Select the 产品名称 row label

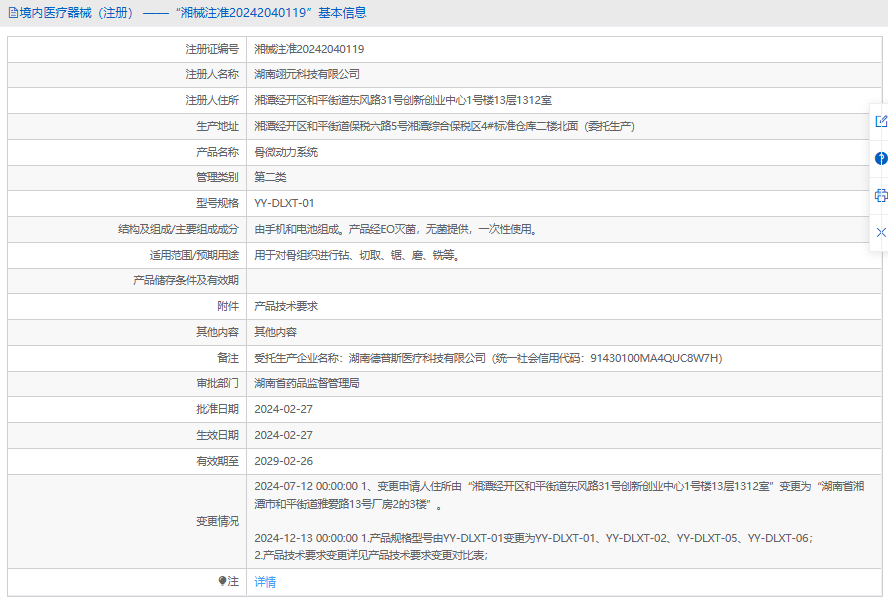pyautogui.click(x=217, y=152)
